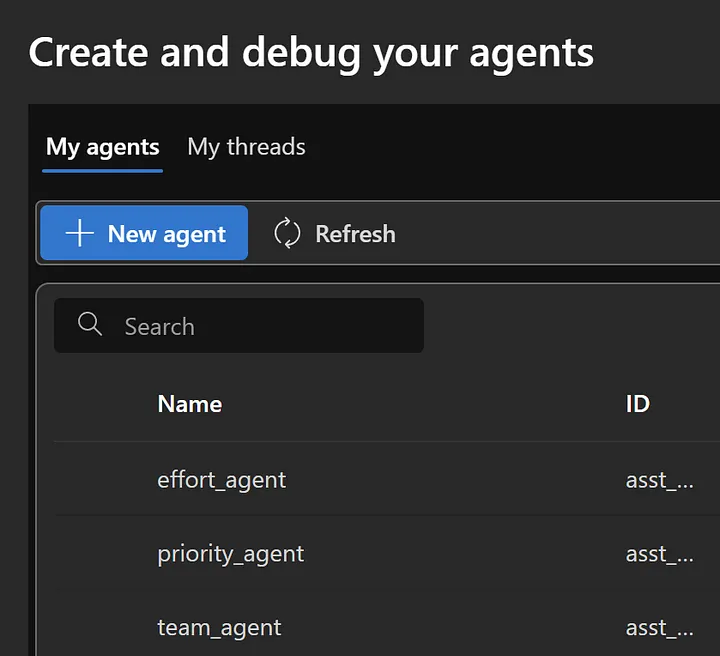Click the ID column header
The image size is (720, 656).
pyautogui.click(x=637, y=404)
